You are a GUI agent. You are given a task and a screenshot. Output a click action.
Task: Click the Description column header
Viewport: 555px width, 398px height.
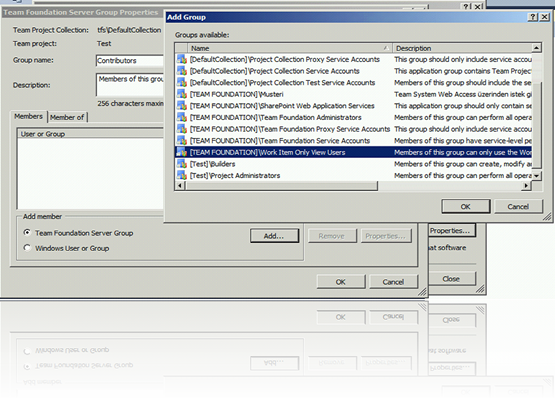pyautogui.click(x=462, y=48)
